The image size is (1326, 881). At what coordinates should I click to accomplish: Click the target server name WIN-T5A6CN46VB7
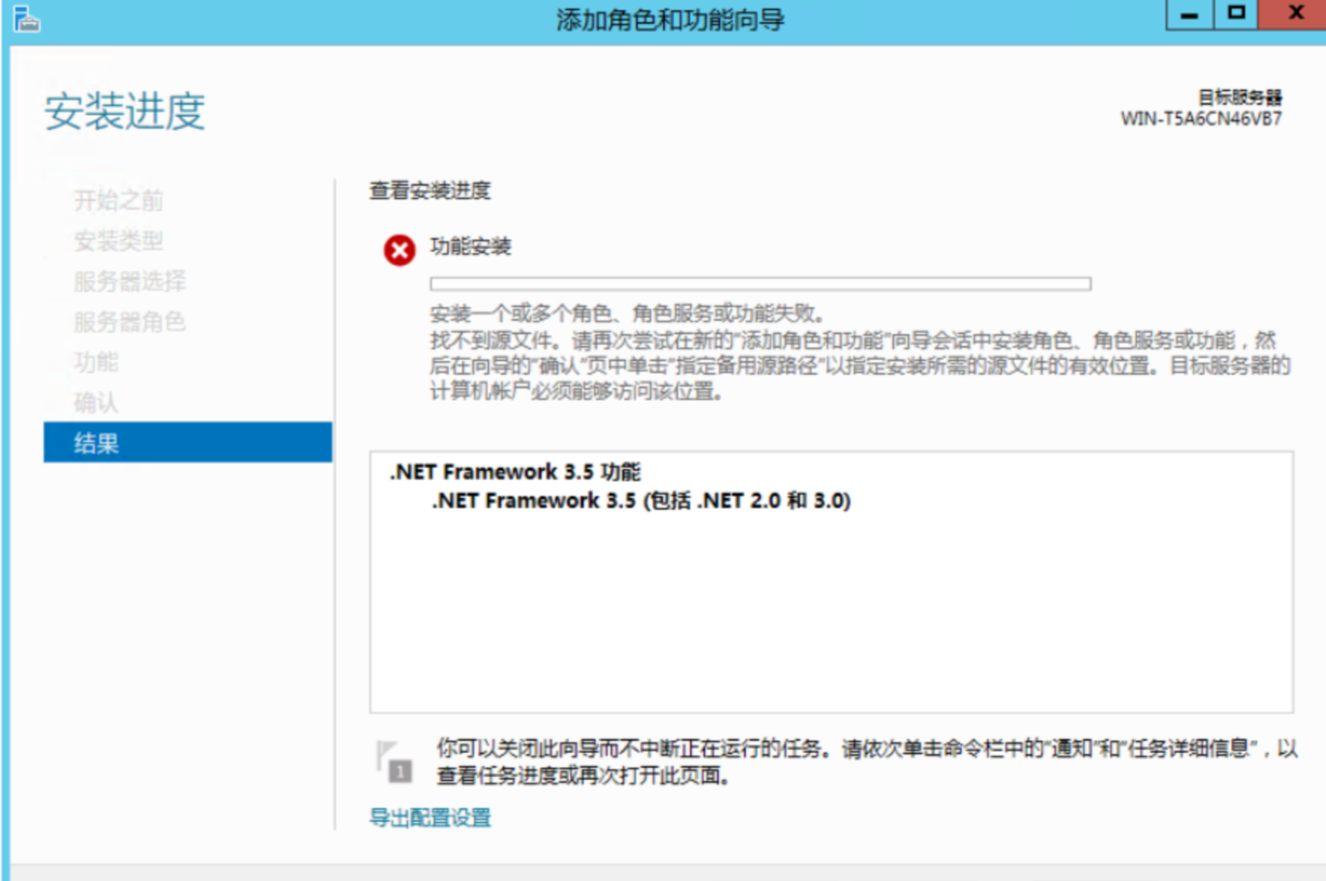coord(1201,118)
